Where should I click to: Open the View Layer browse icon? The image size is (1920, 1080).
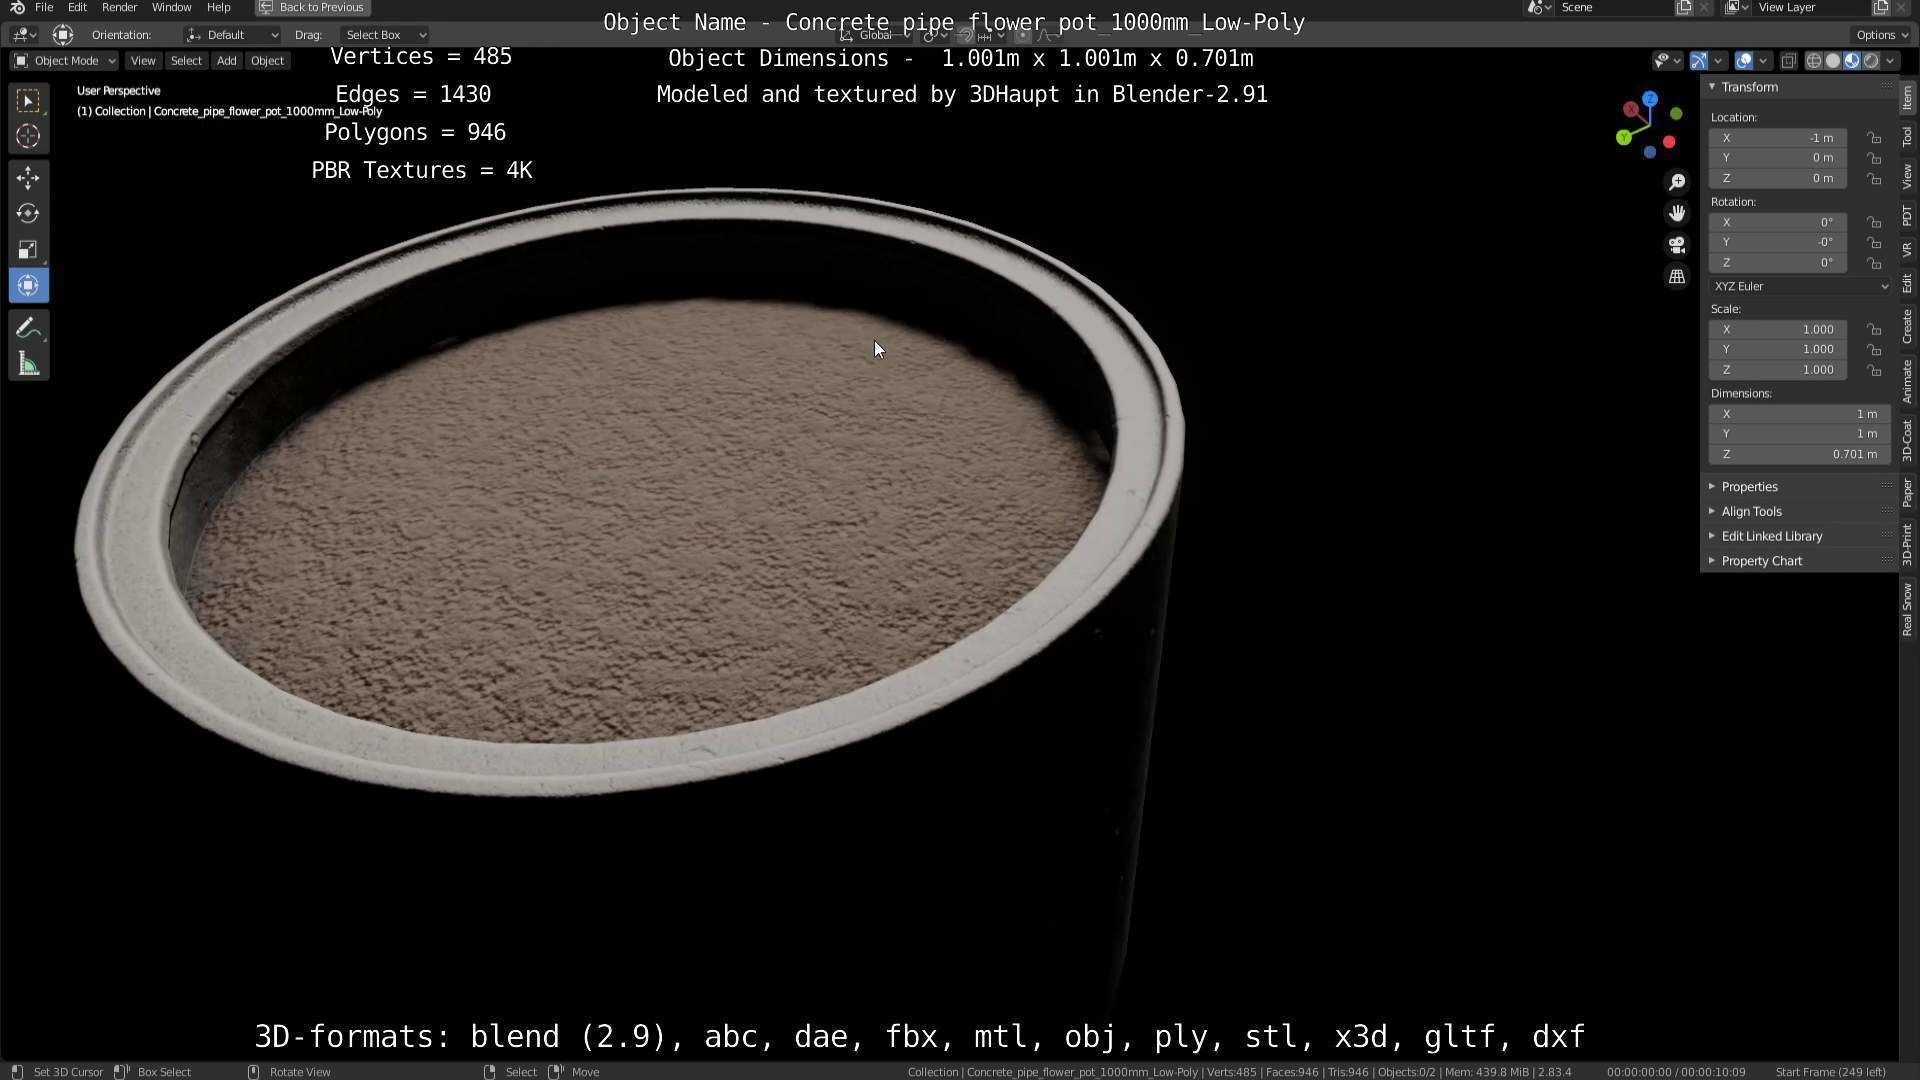pos(1737,7)
